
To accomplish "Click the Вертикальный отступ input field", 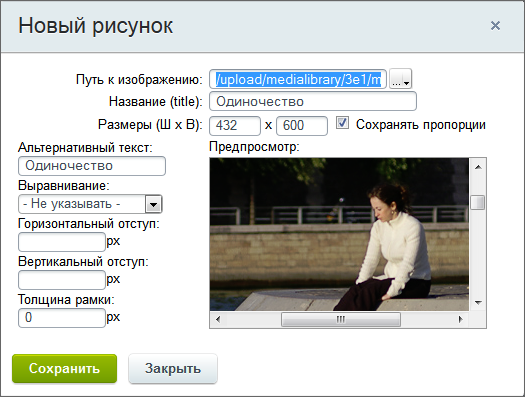I will coord(62,280).
